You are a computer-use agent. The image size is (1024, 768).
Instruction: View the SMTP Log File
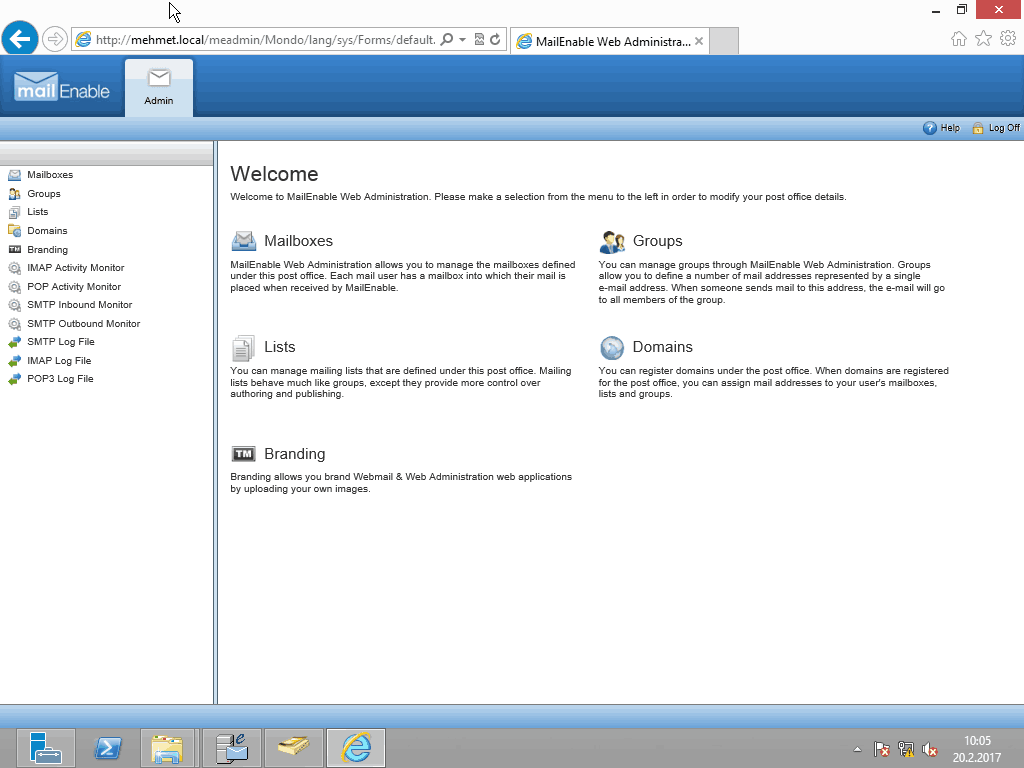pos(61,342)
